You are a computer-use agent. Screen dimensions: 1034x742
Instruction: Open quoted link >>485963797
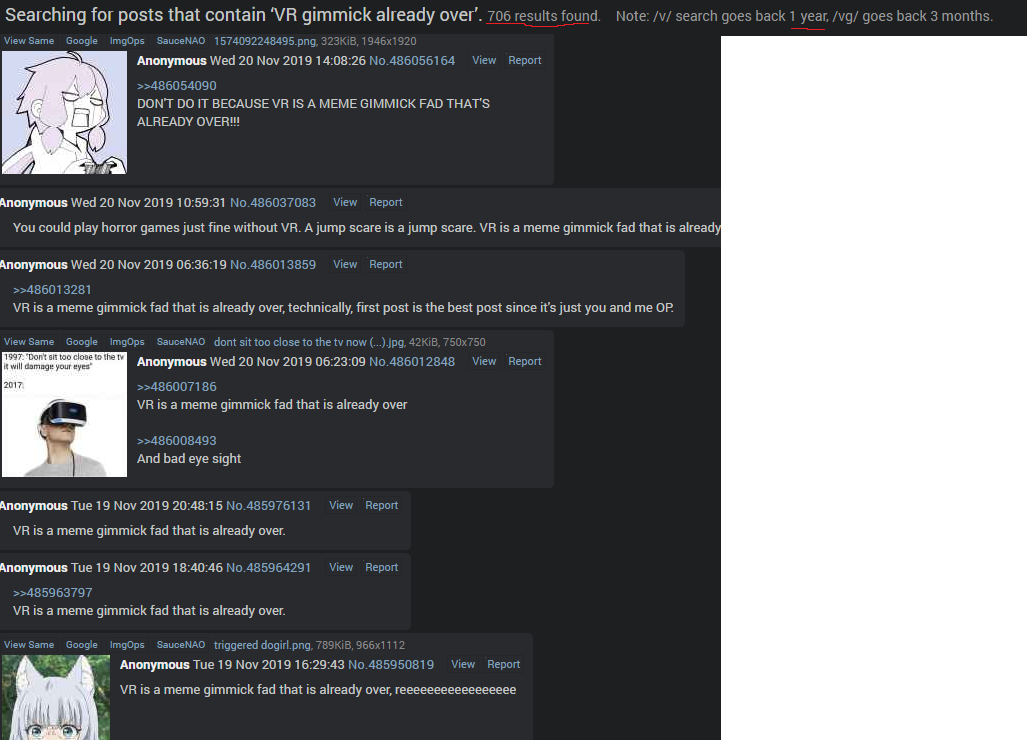pos(52,593)
